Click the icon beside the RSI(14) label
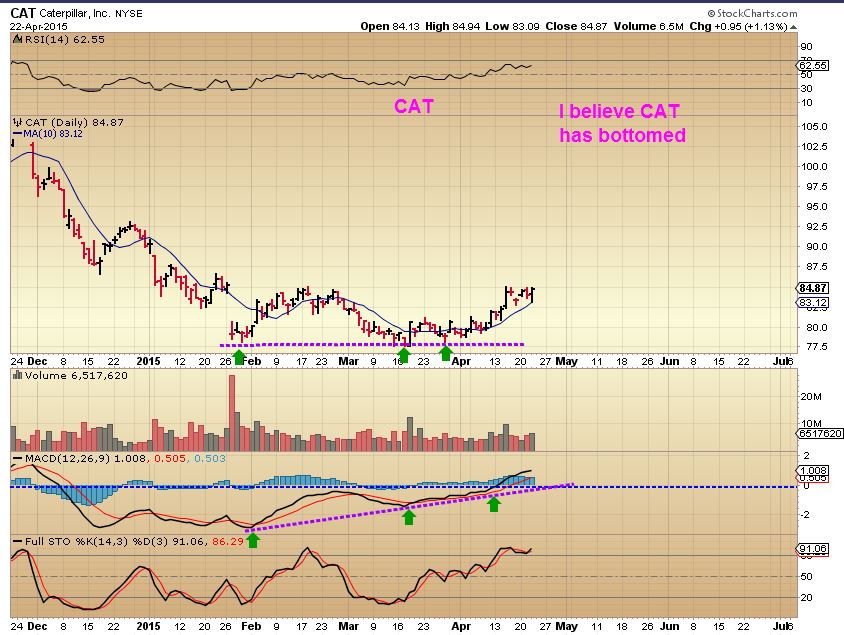This screenshot has width=844, height=635. point(18,39)
